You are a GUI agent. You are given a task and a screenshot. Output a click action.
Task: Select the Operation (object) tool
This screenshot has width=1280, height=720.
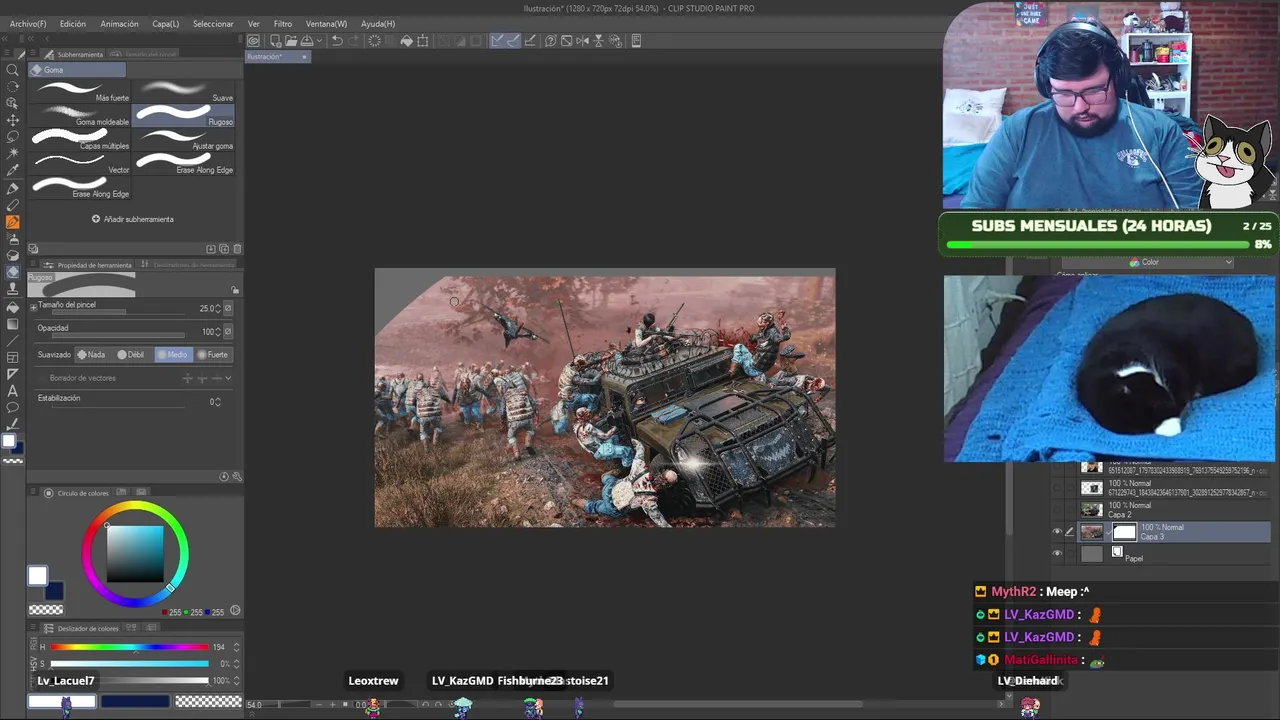coord(13,103)
